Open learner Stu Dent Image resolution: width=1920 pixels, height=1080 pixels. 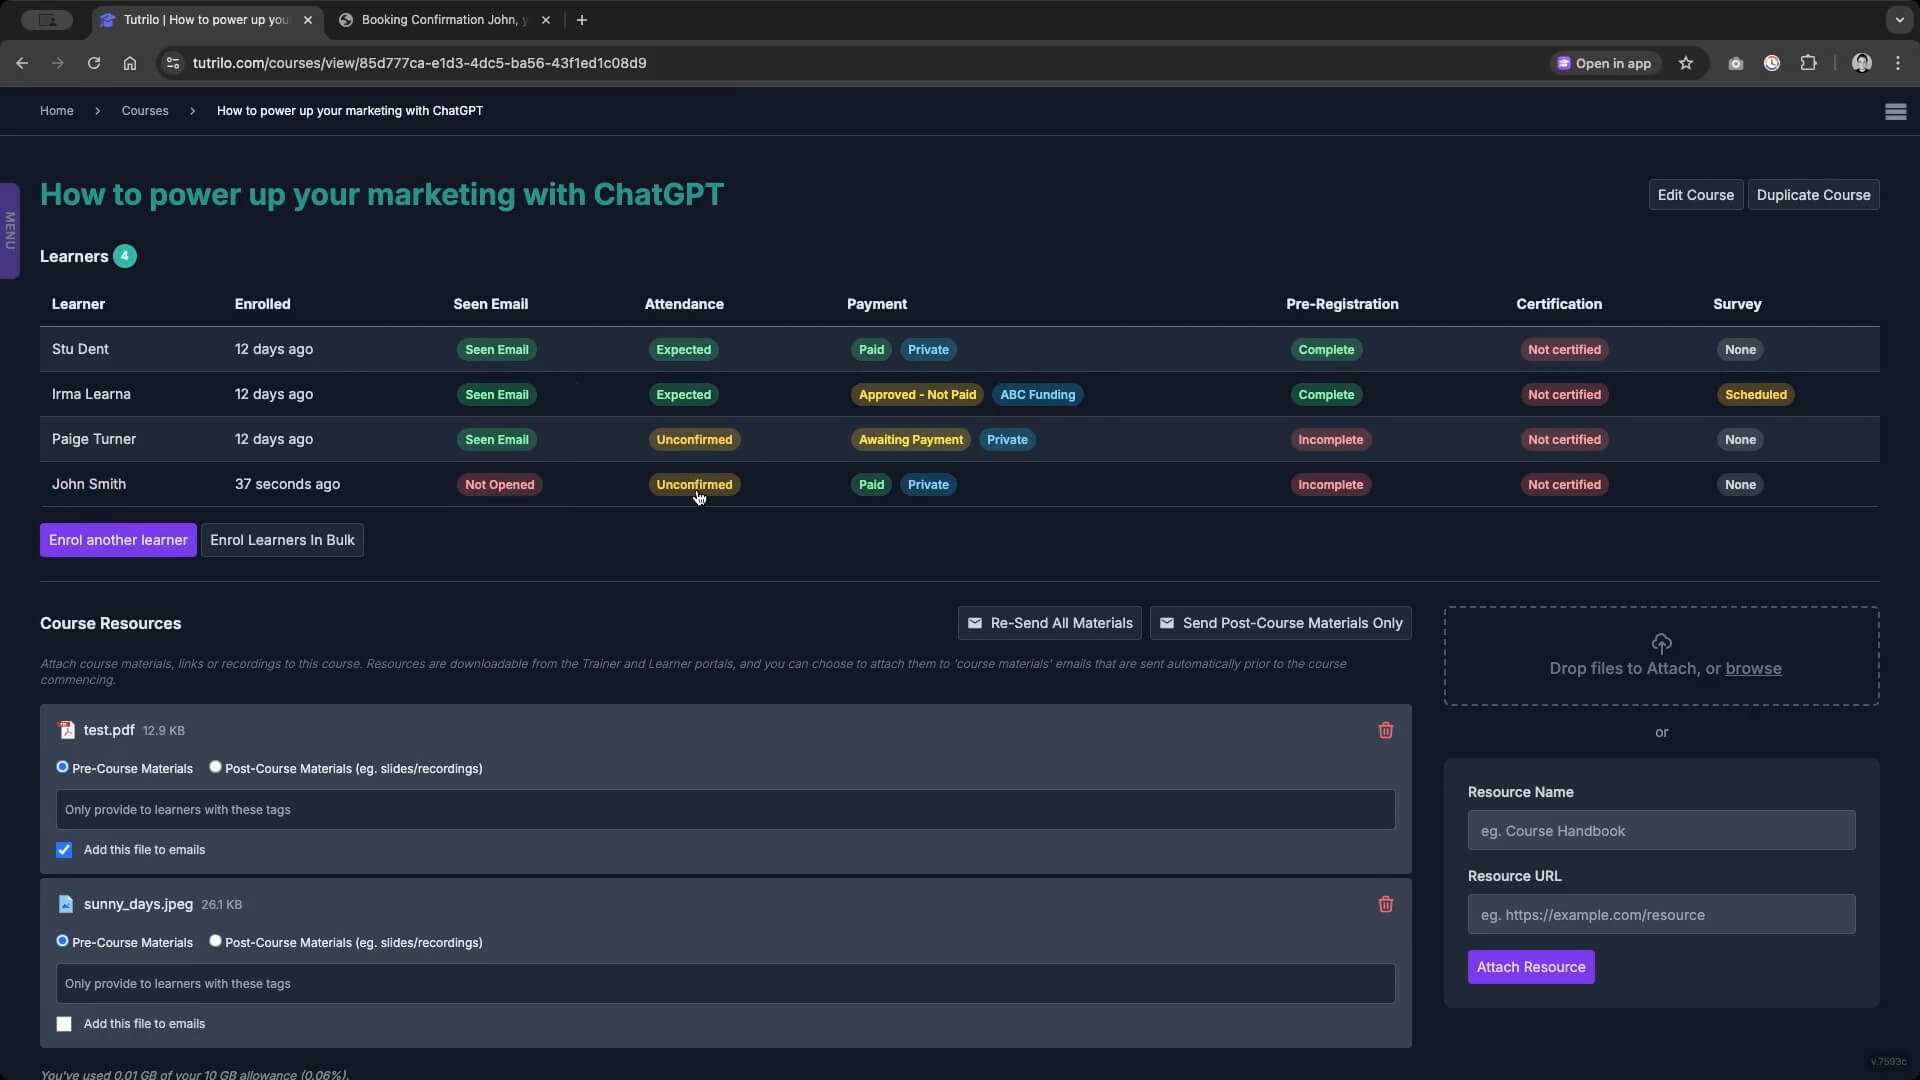[80, 349]
